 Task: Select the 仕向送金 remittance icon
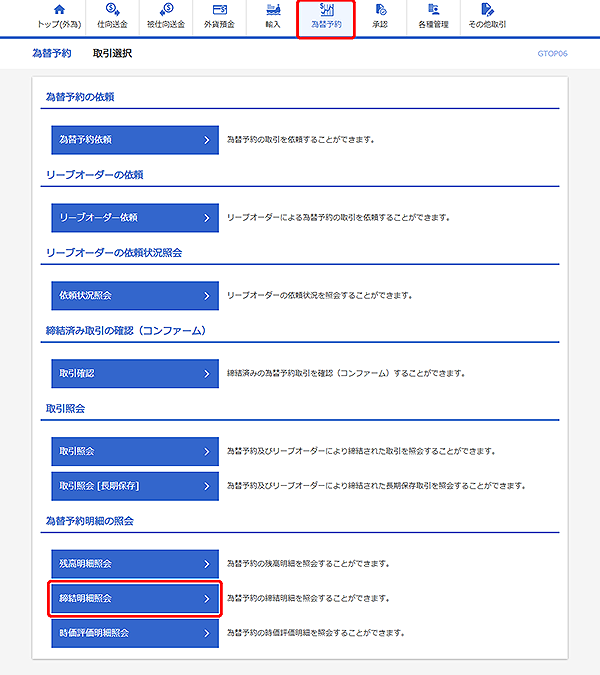(112, 9)
